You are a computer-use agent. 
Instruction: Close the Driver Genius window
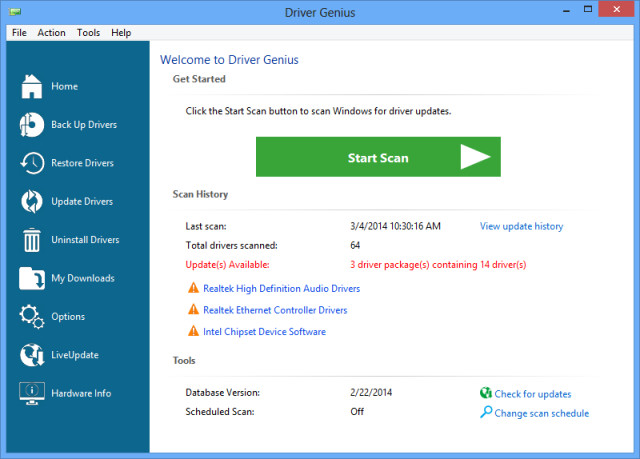click(616, 9)
